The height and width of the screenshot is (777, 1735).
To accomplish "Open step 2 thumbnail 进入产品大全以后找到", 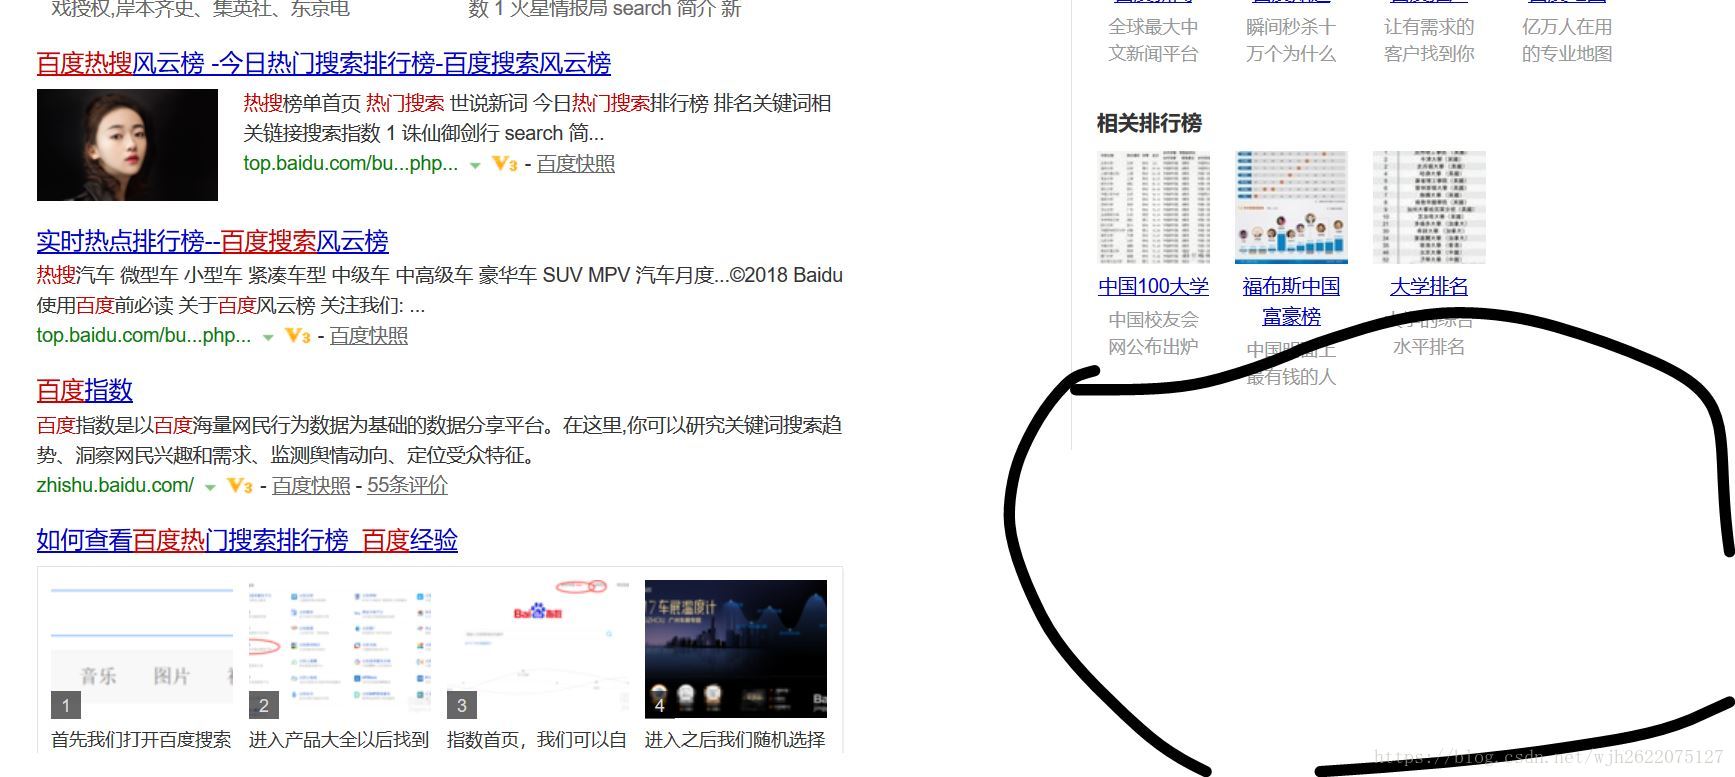I will [x=339, y=648].
